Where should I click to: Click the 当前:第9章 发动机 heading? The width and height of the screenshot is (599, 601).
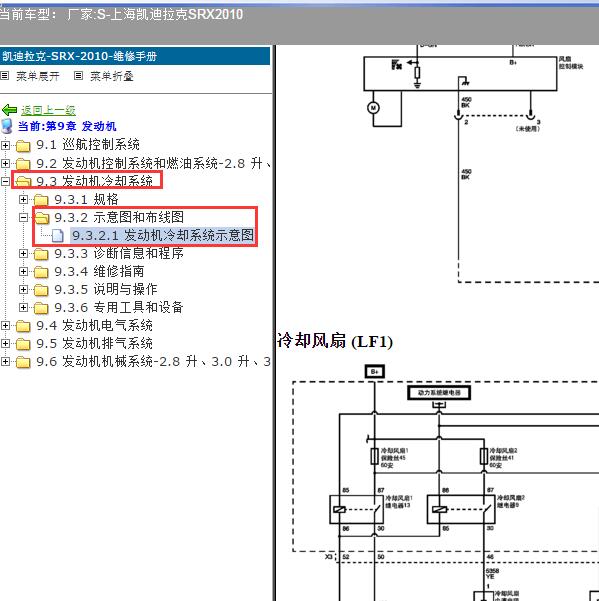coord(67,126)
